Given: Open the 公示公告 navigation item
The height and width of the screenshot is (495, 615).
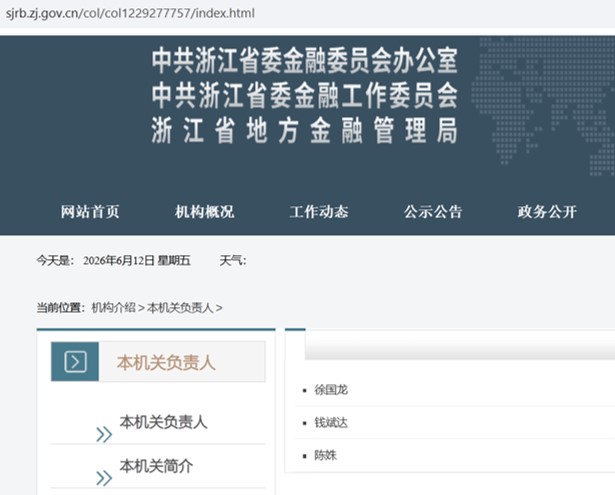Looking at the screenshot, I should tap(433, 212).
